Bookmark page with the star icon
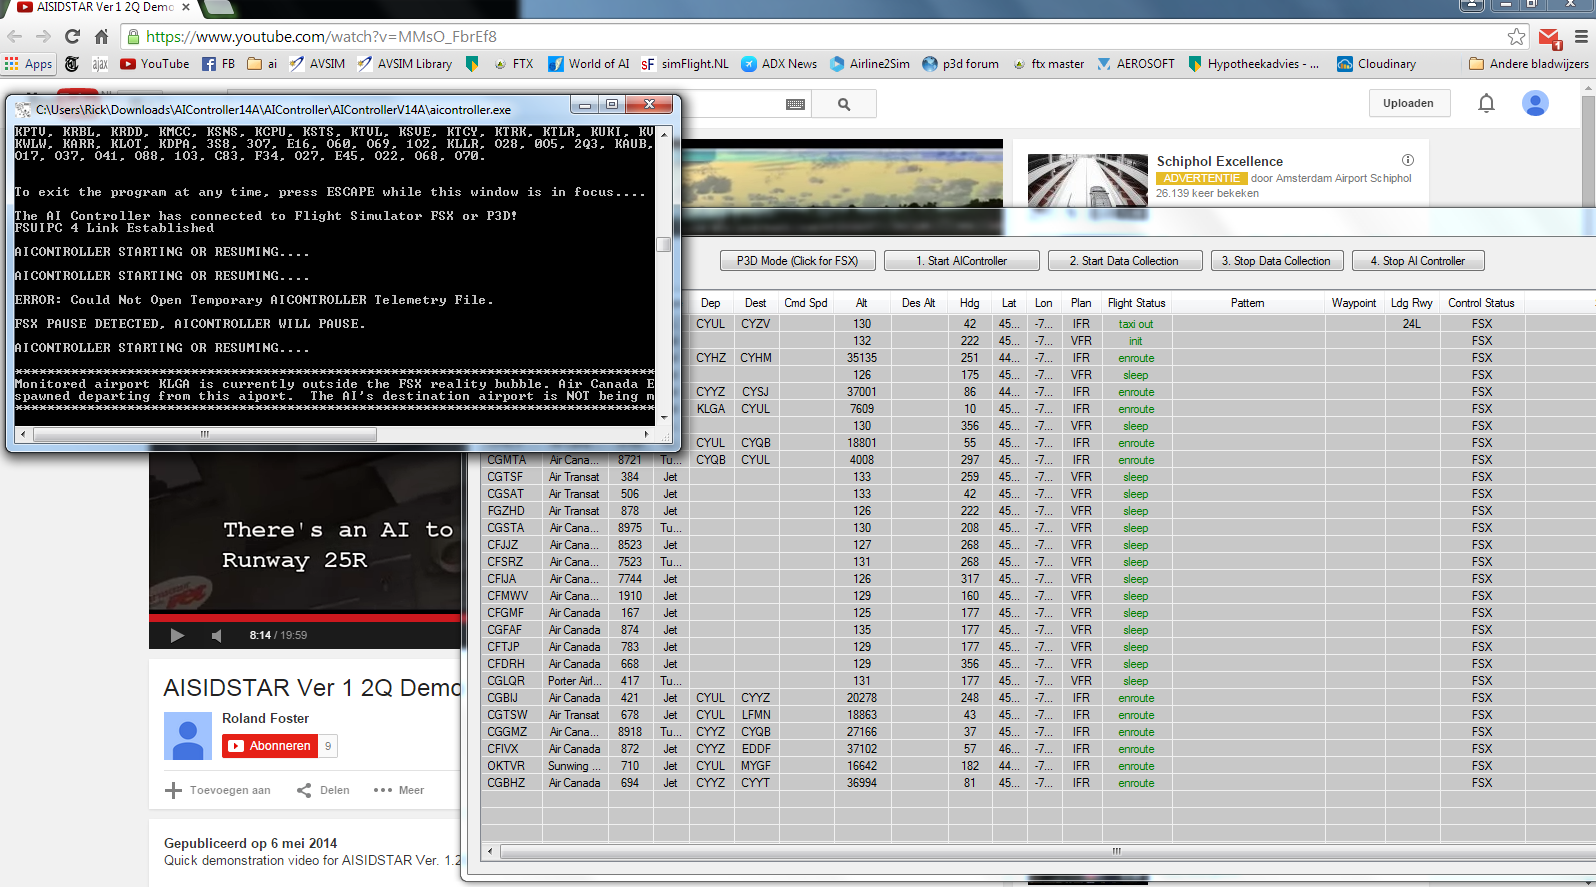Image resolution: width=1596 pixels, height=887 pixels. click(1516, 36)
